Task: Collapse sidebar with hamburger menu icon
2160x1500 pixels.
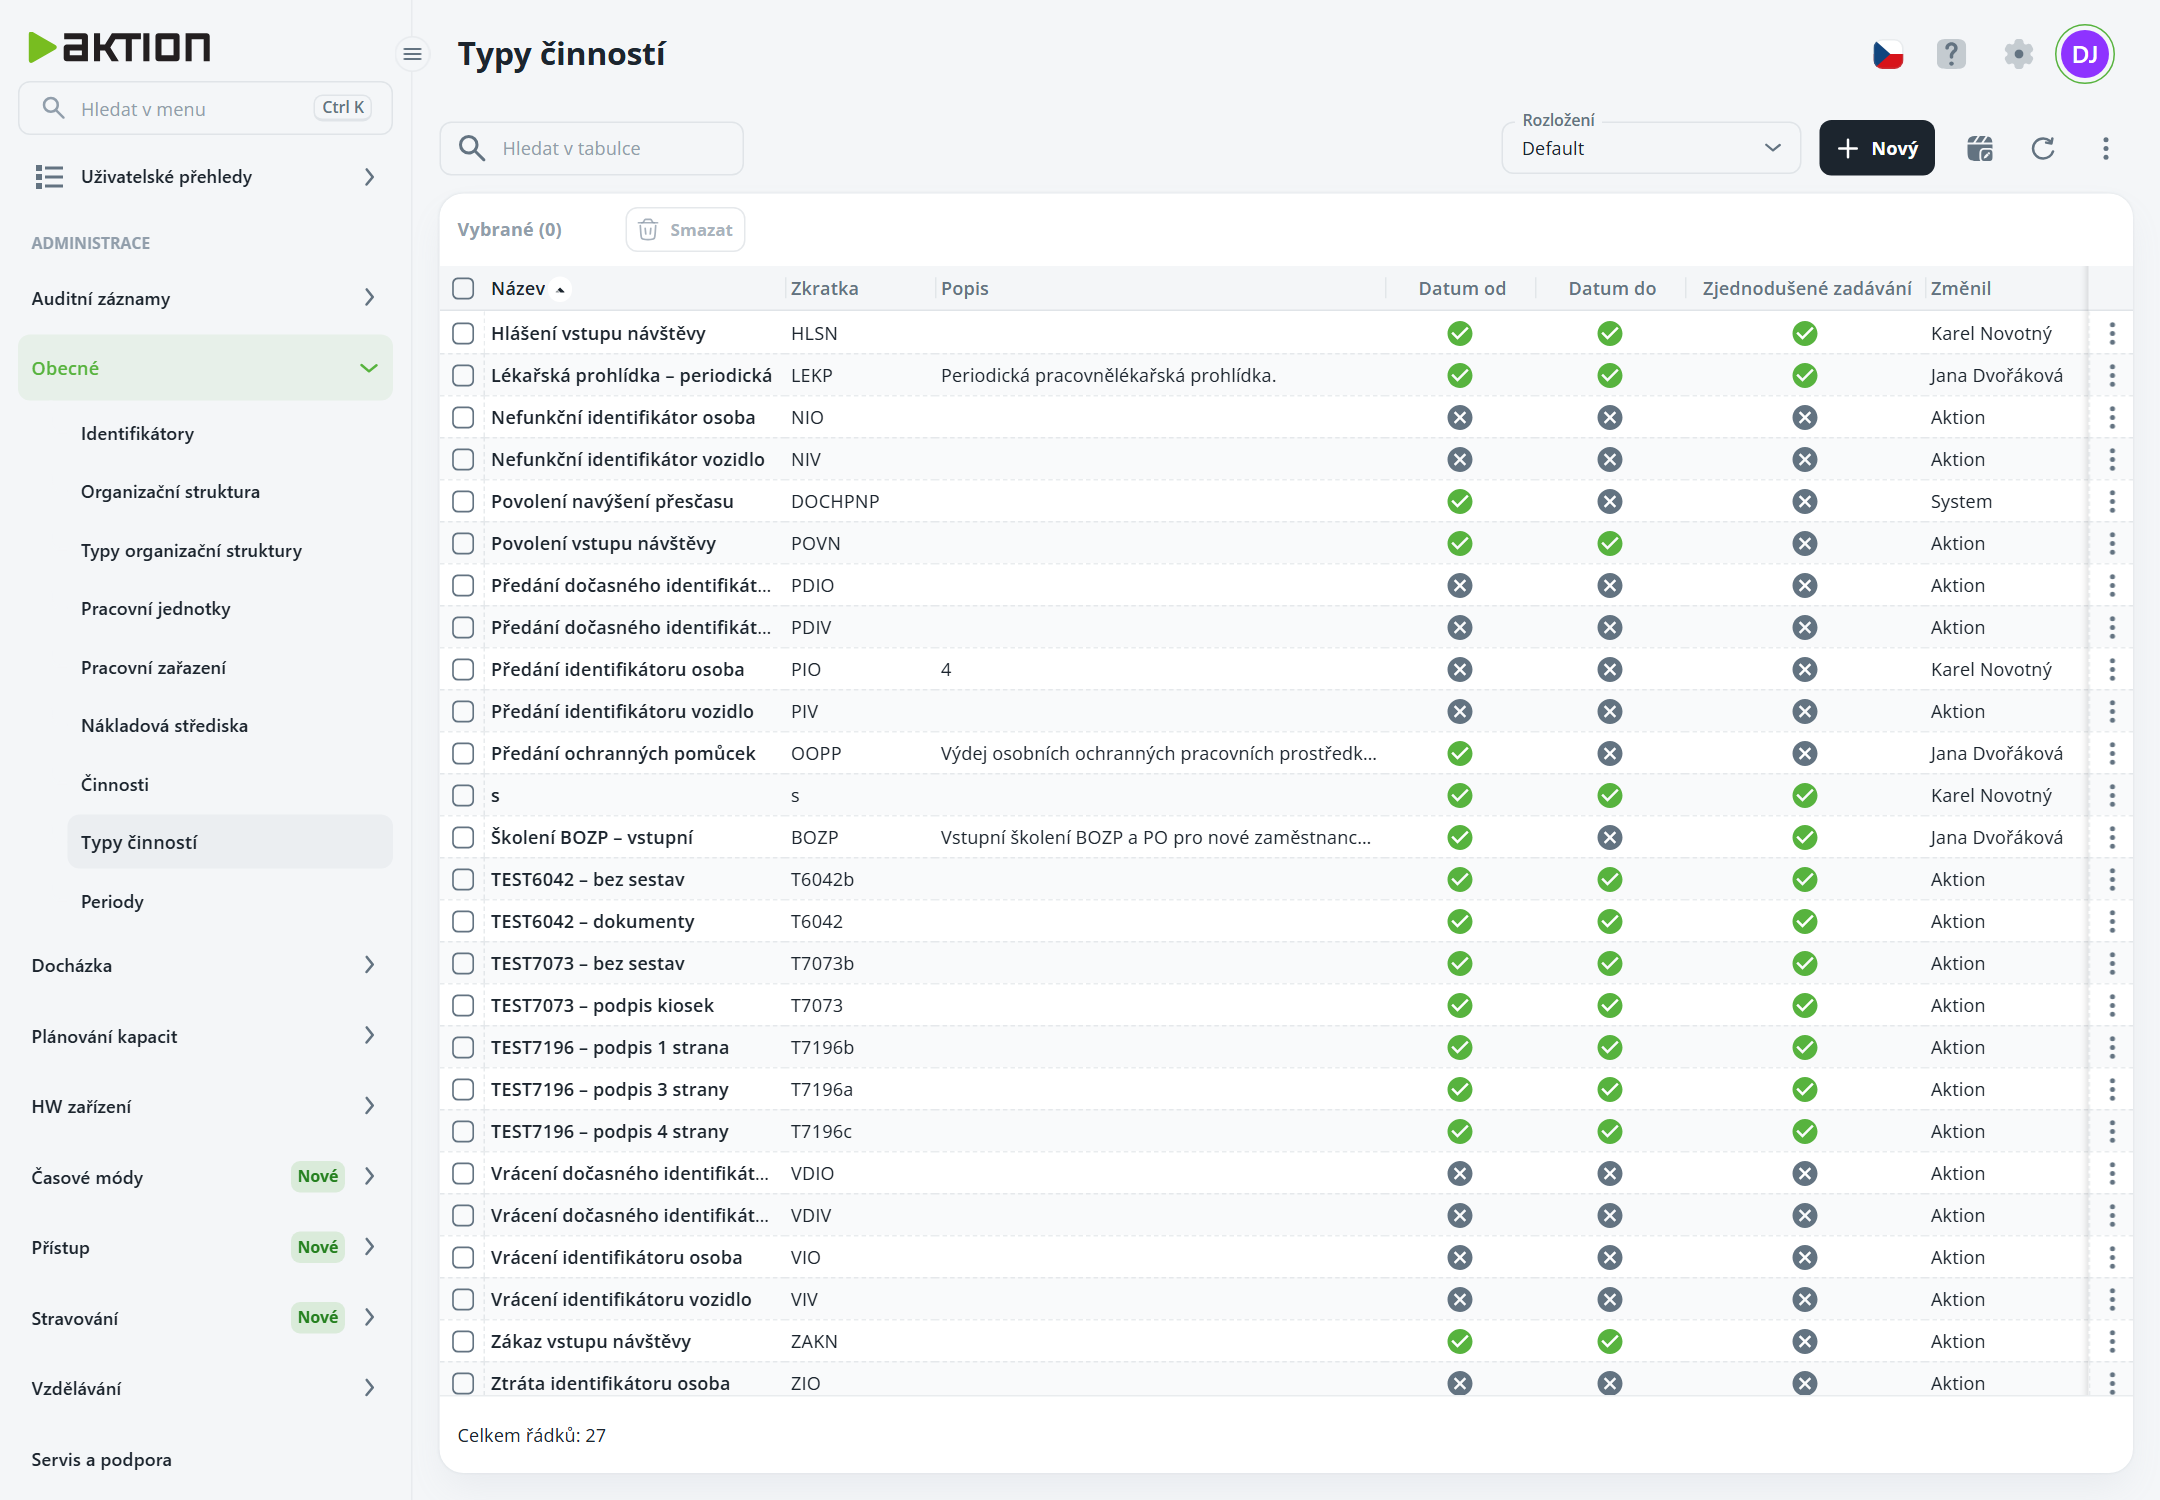Action: pos(412,54)
